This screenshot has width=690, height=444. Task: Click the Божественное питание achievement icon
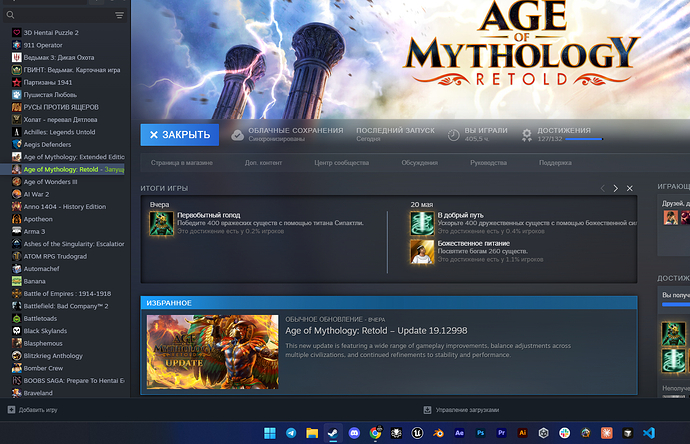[x=422, y=252]
